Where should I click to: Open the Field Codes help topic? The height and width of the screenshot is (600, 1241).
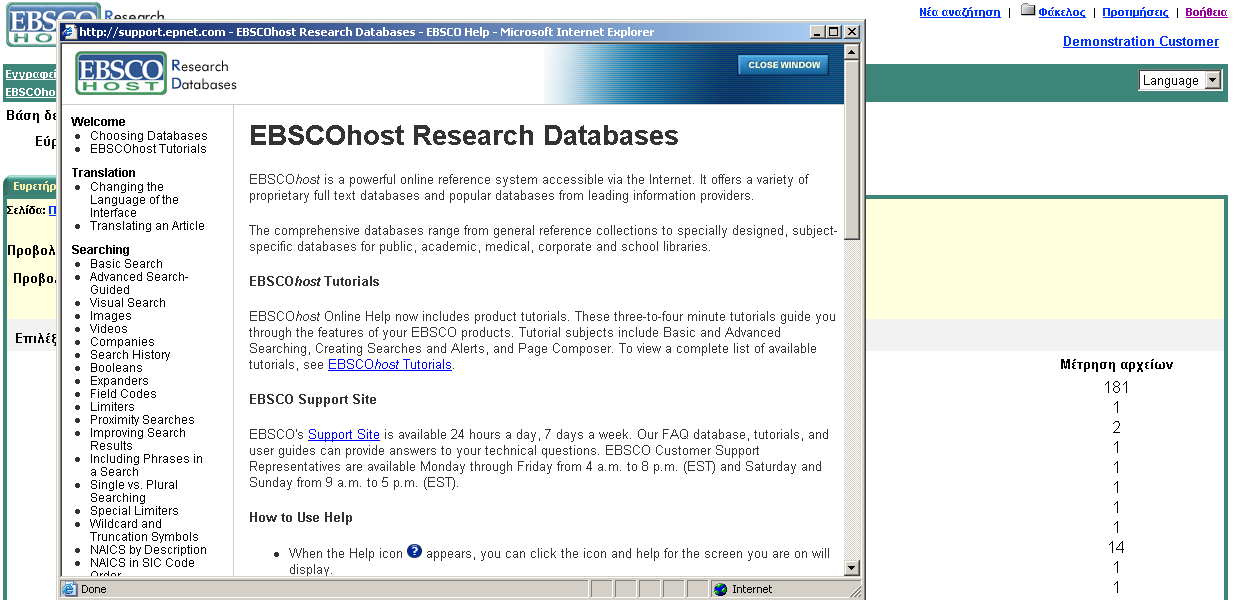click(x=123, y=394)
